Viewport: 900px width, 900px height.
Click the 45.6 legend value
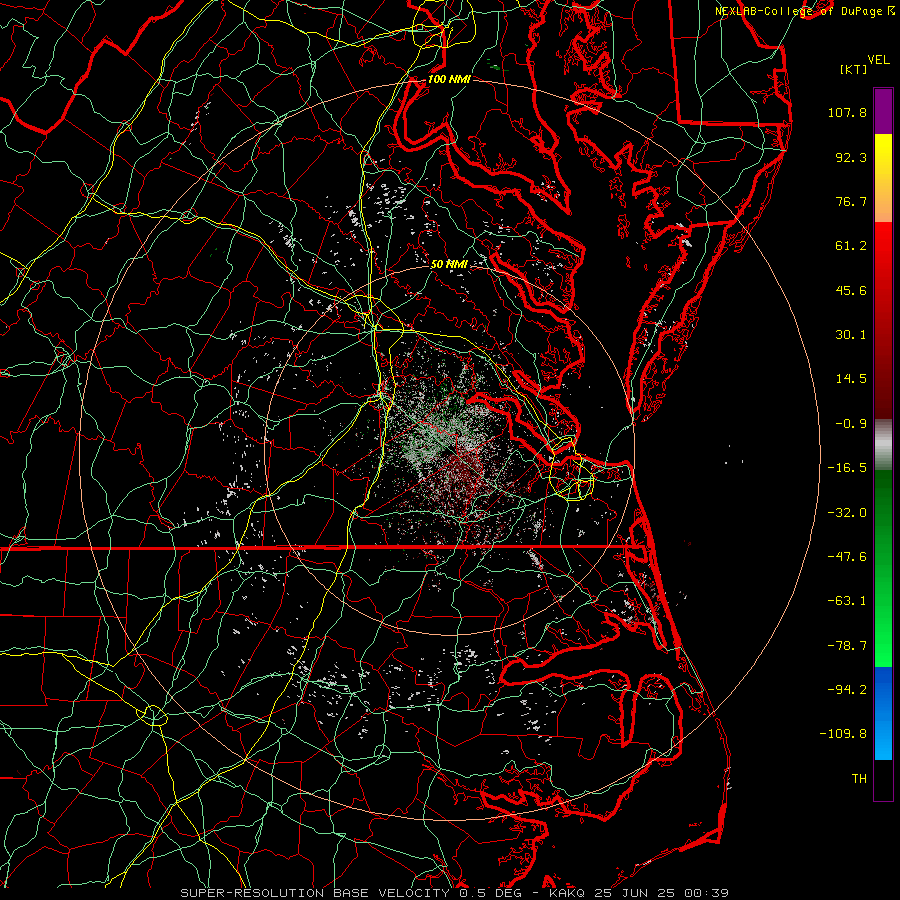pyautogui.click(x=851, y=290)
